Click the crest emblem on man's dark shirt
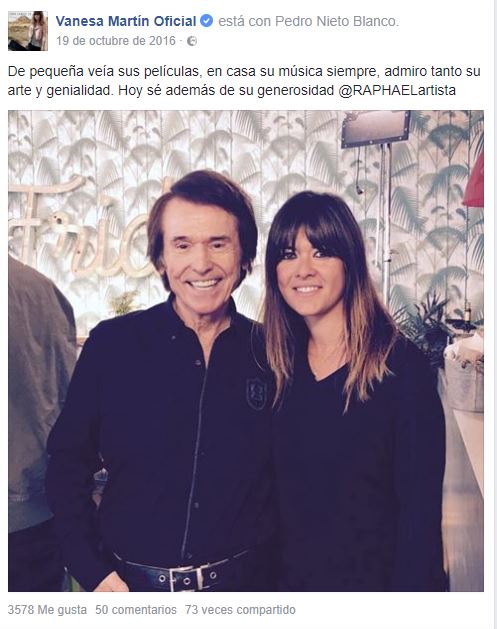This screenshot has height=629, width=497. coord(257,394)
